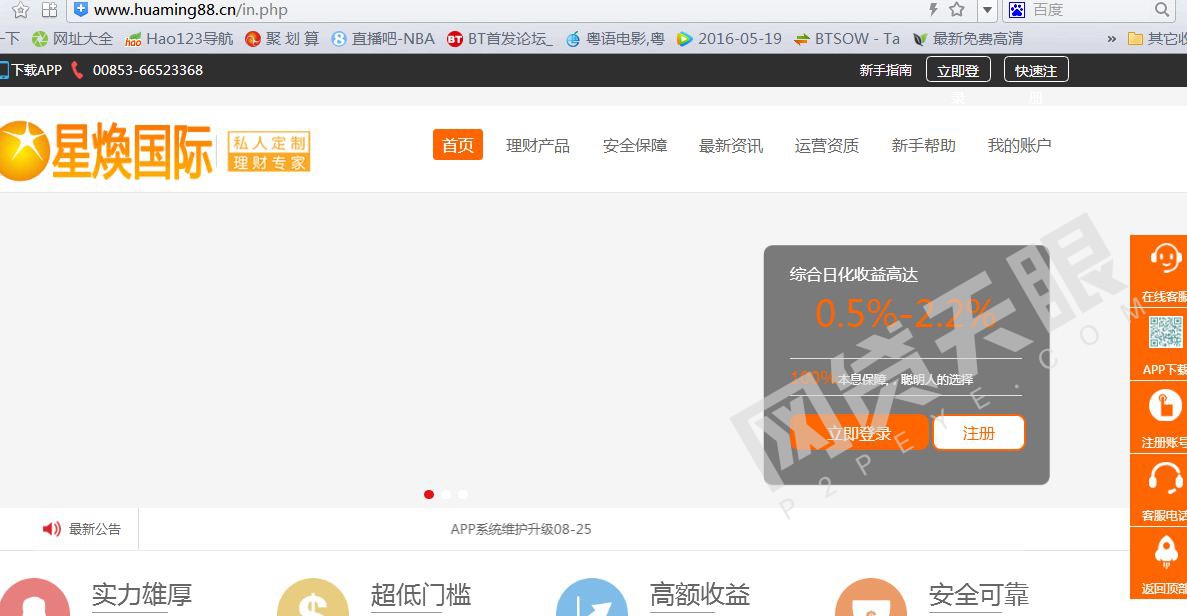Open the address bar dropdown arrow
Screen dimensions: 1187x616
(987, 10)
